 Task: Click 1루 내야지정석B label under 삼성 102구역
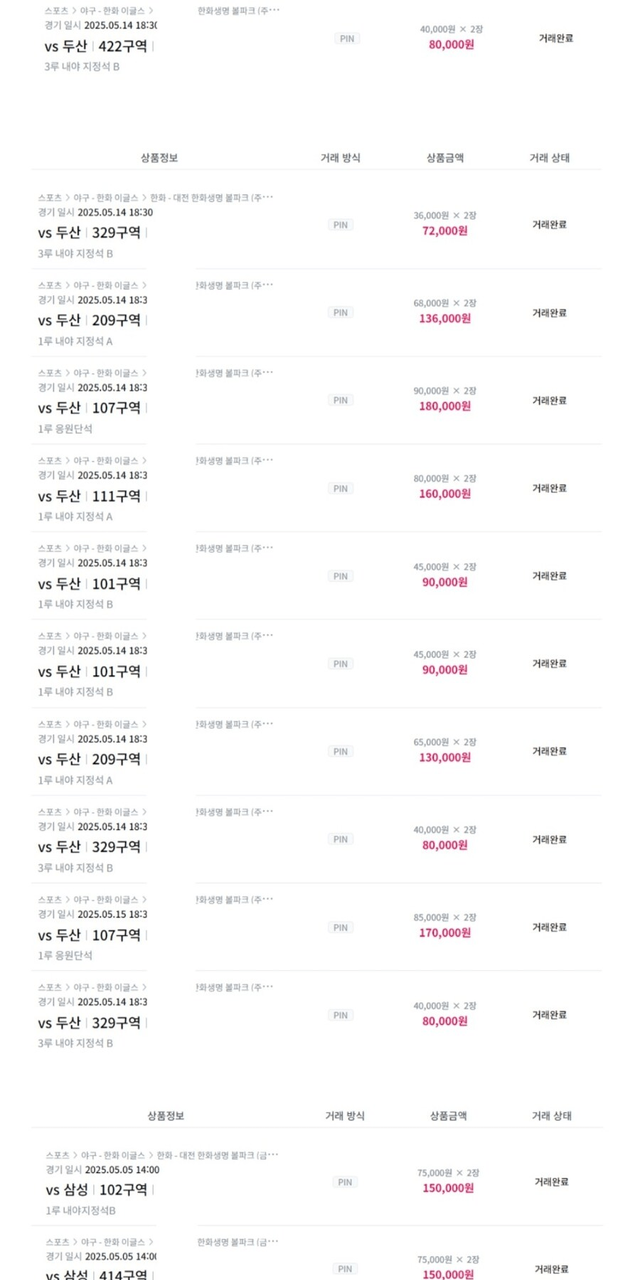coord(81,1211)
